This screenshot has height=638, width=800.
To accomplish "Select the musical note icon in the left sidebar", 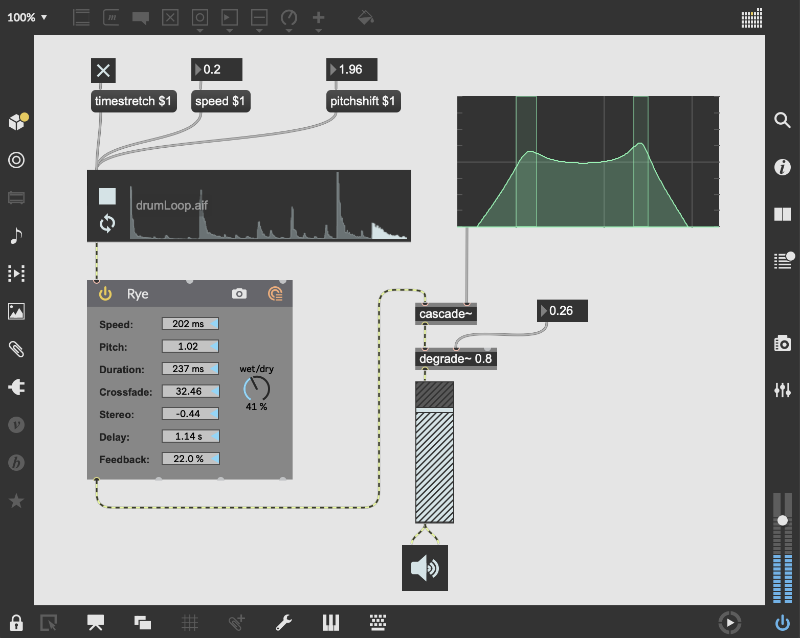I will click(x=16, y=235).
